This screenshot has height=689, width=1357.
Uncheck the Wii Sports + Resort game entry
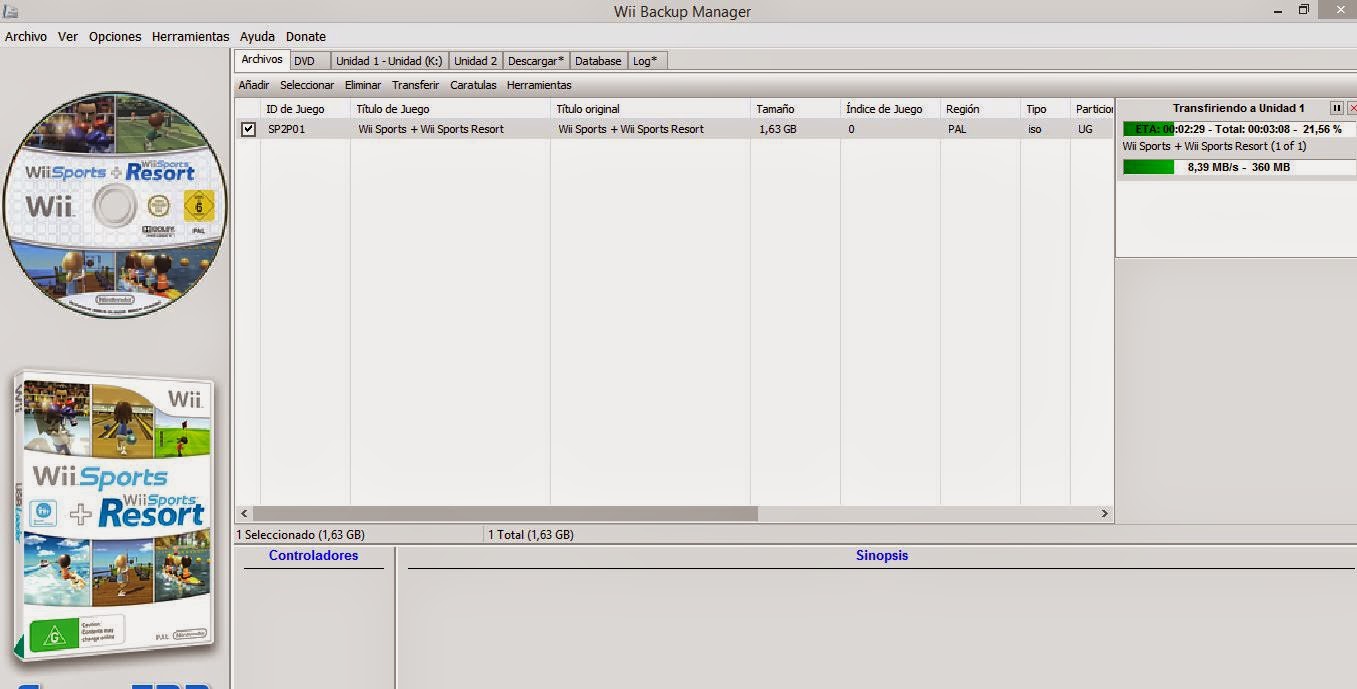click(248, 128)
